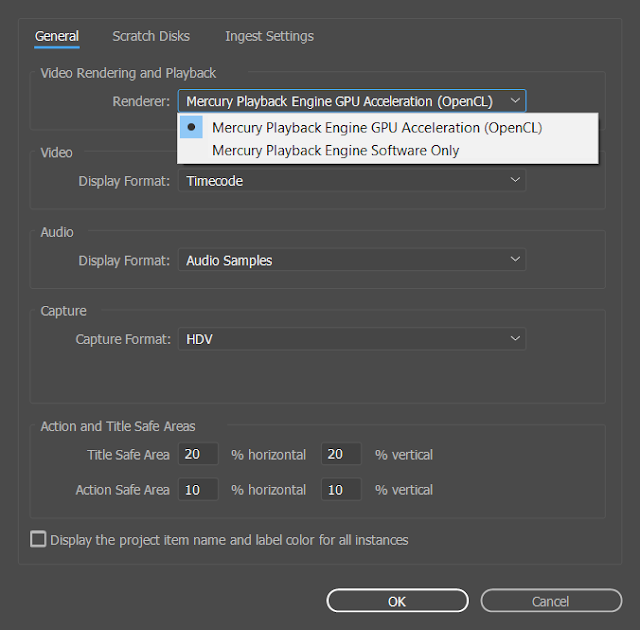Enable Display the project item name checkbox

[x=38, y=539]
